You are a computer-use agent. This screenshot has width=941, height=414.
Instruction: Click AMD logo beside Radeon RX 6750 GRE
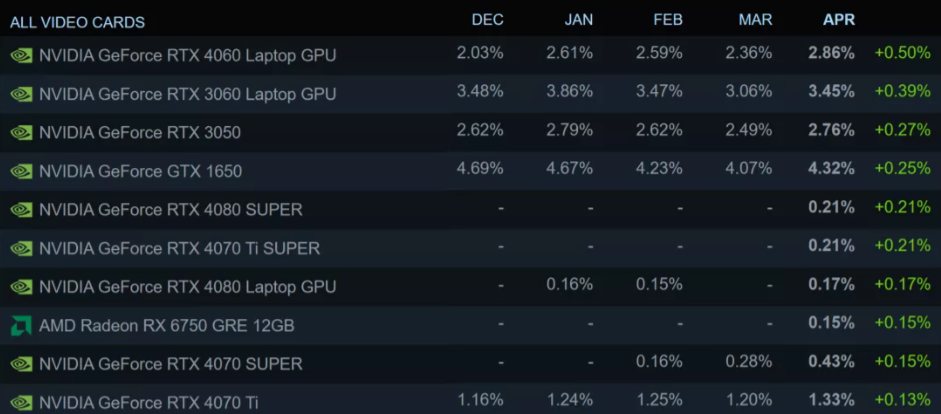coord(21,326)
